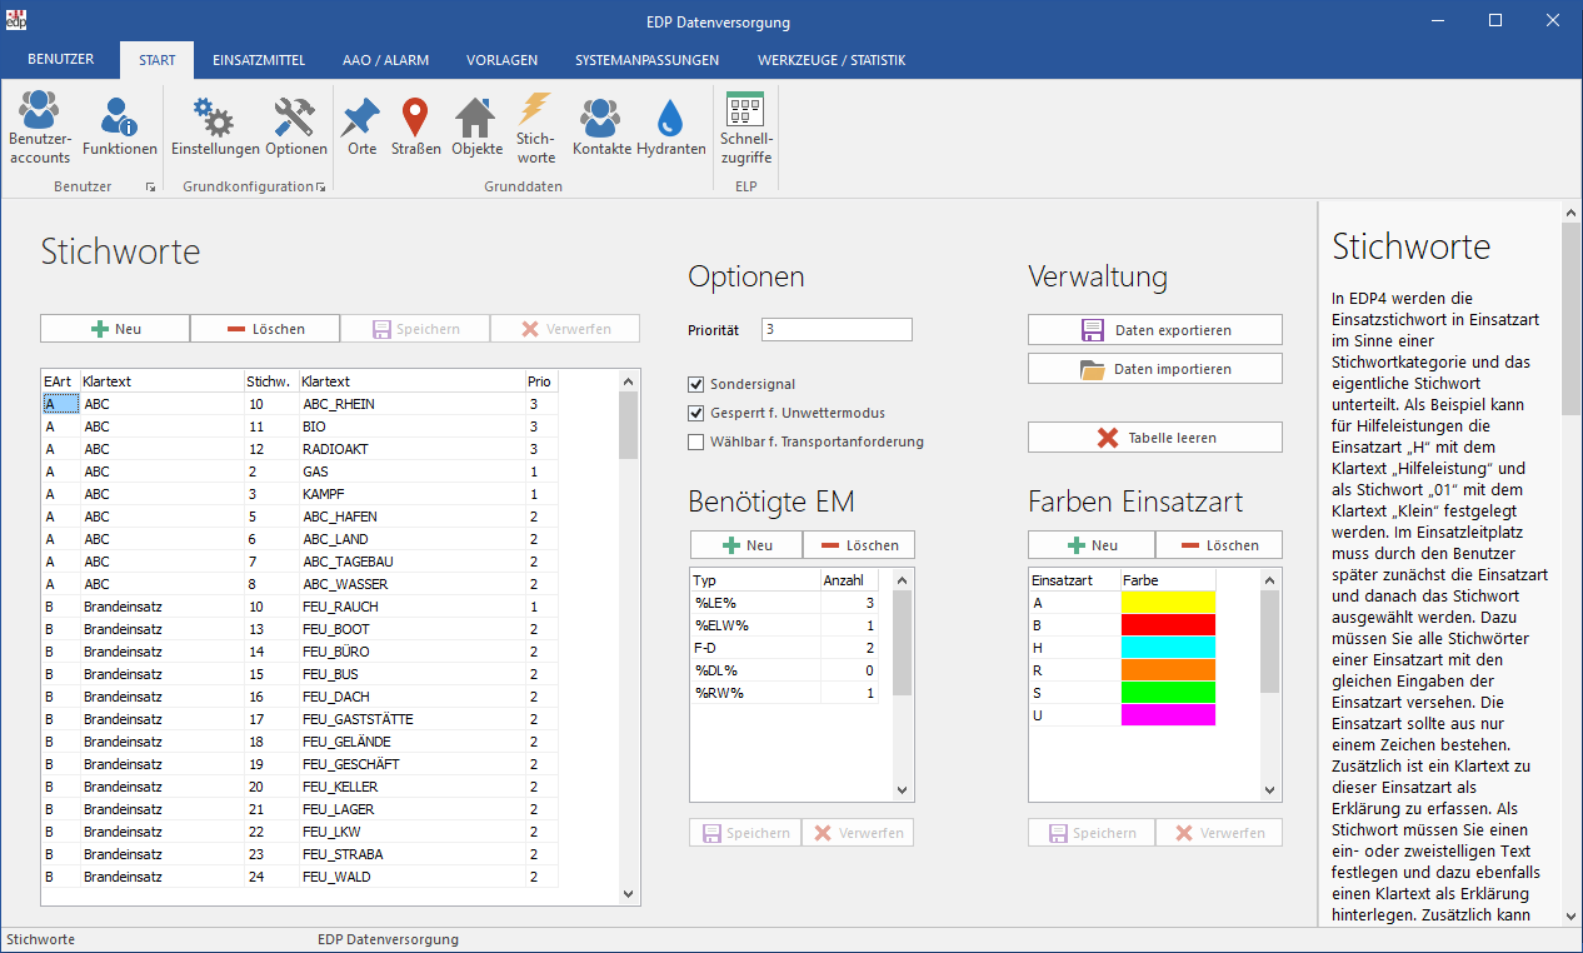The image size is (1583, 953).
Task: Uncheck Gesperrt f. Unwettermodus
Action: 696,413
